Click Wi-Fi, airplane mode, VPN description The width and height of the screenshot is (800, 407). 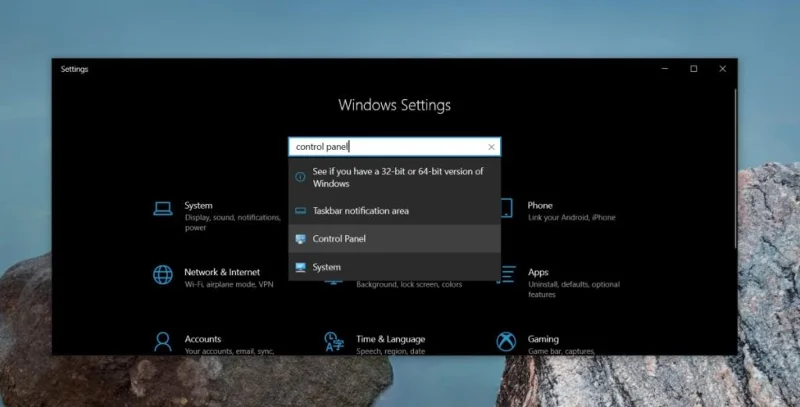(x=229, y=285)
